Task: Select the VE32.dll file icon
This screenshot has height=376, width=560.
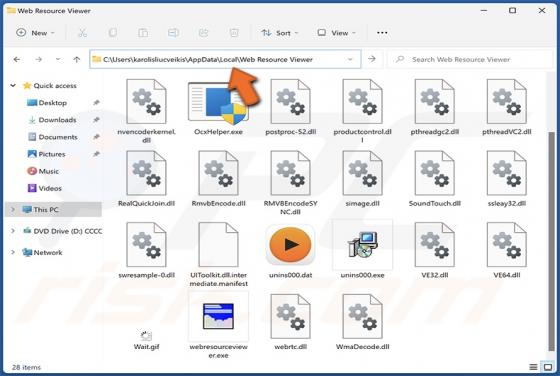Action: click(x=434, y=245)
